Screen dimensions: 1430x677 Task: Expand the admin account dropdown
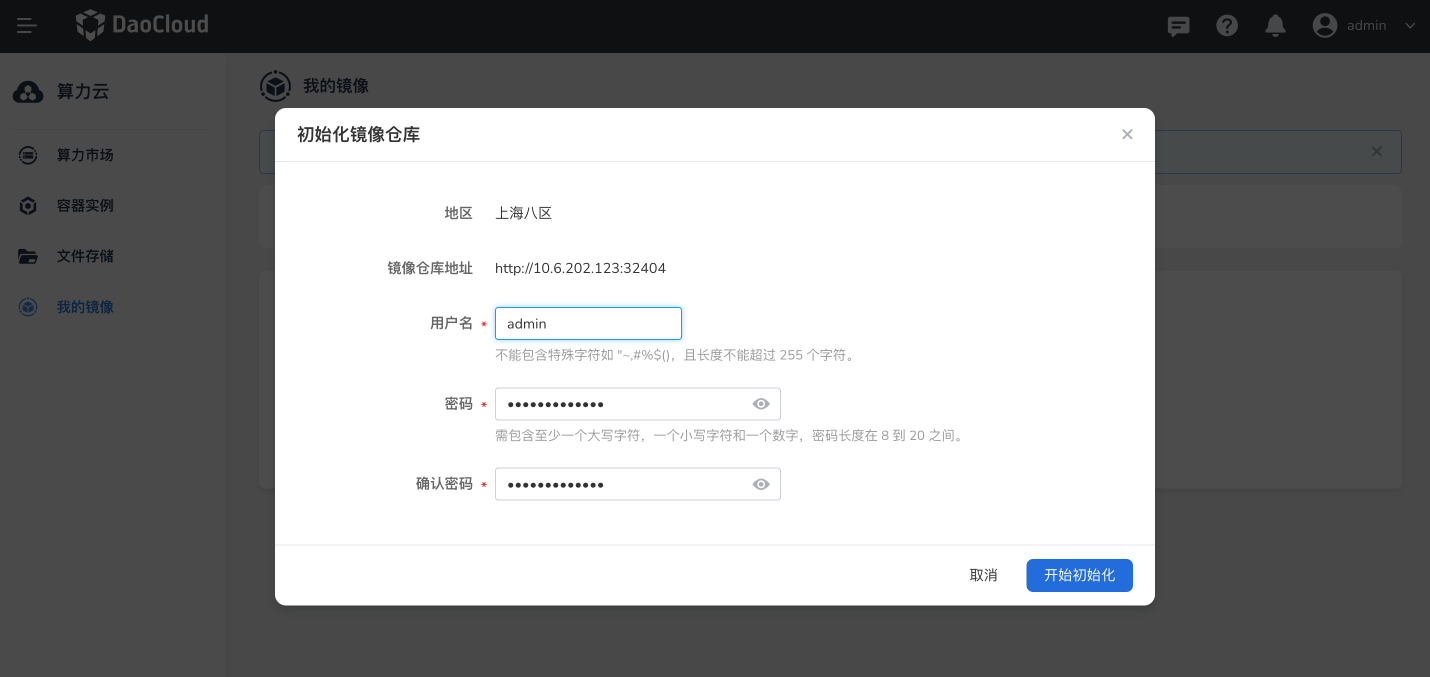tap(1410, 25)
